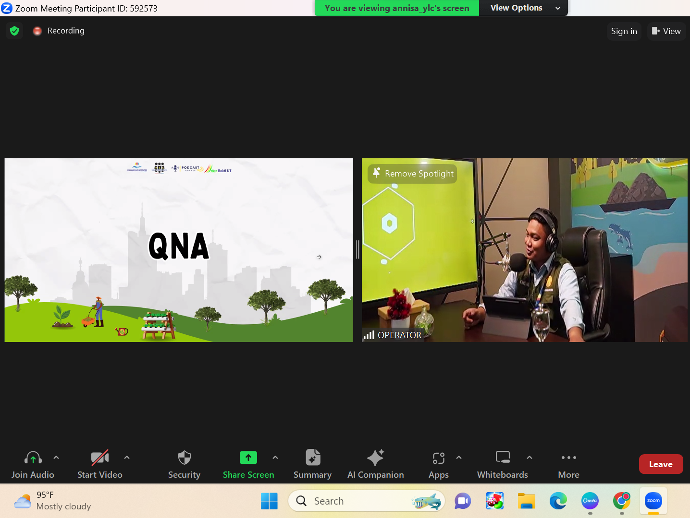
Task: Click the divider handle between shared screen and video
Action: point(357,249)
